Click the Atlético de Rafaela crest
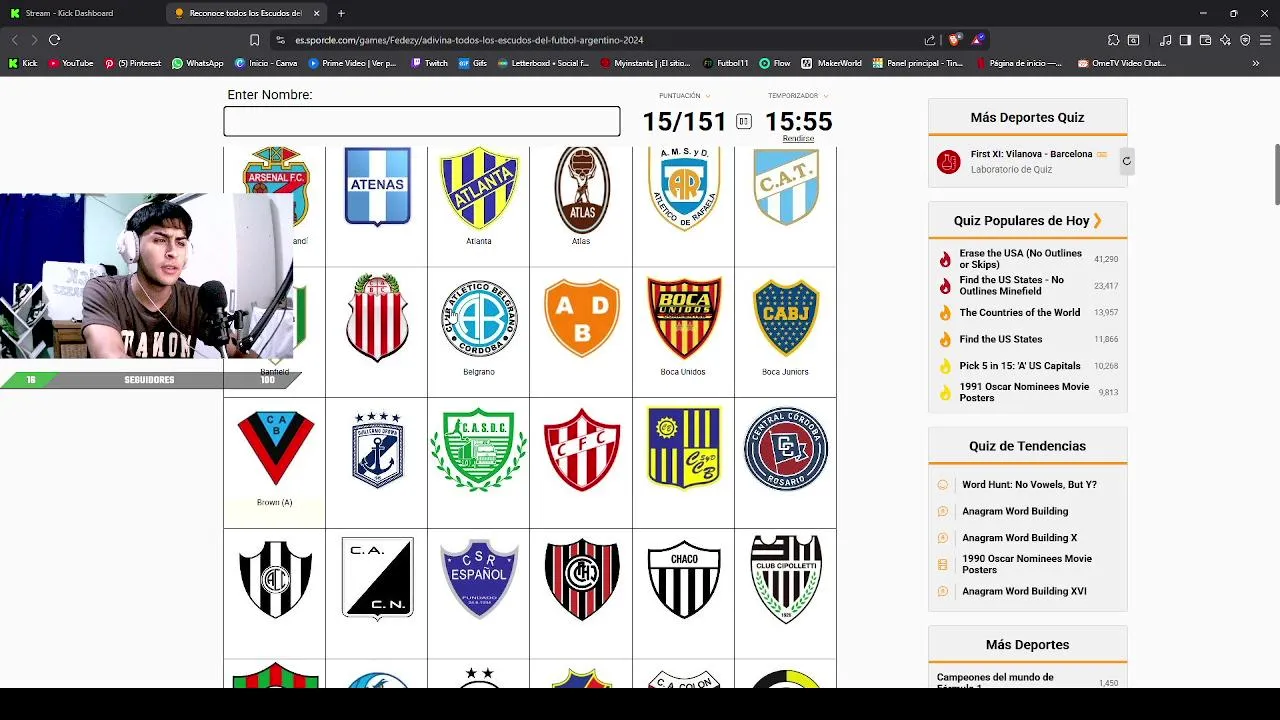The image size is (1280, 720). pos(684,189)
